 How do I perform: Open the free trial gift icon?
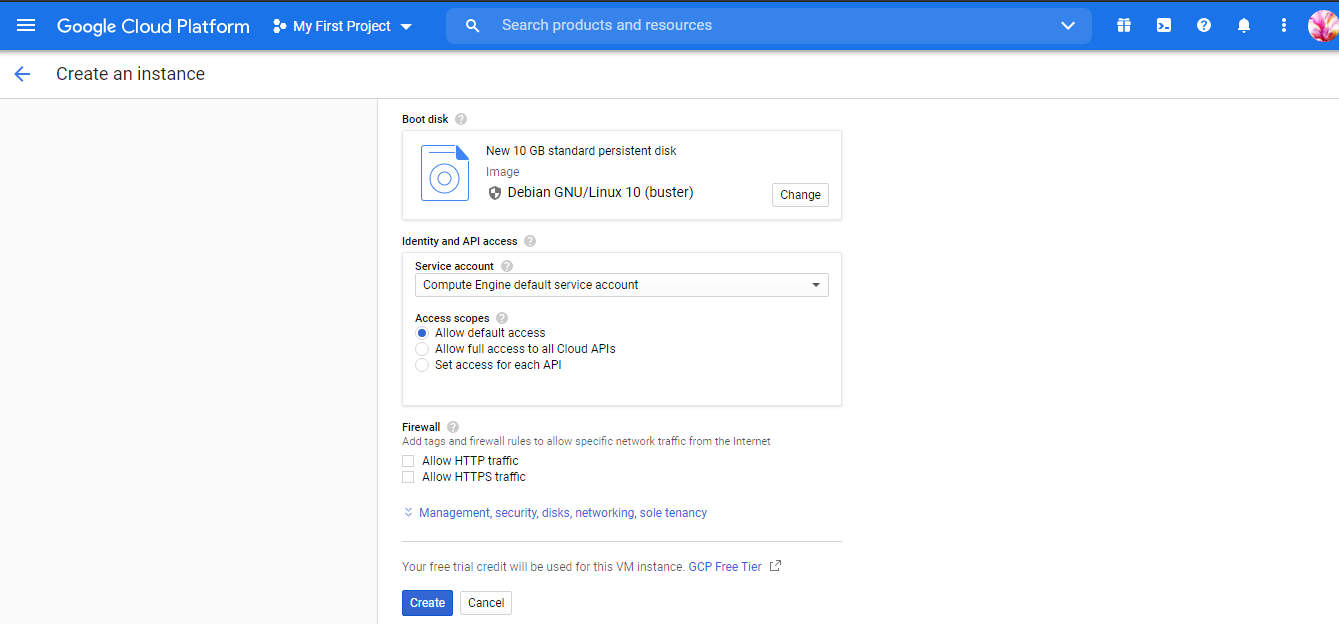tap(1124, 26)
